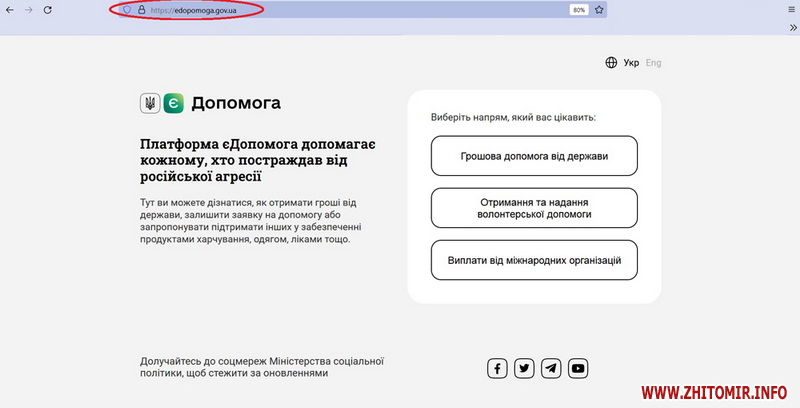
Task: Choose Виплати від міжнародних організацій
Action: click(534, 260)
